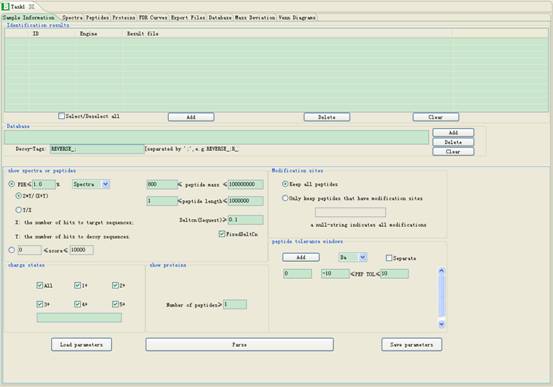553x387 pixels.
Task: Open the Peptides tab
Action: (x=98, y=18)
